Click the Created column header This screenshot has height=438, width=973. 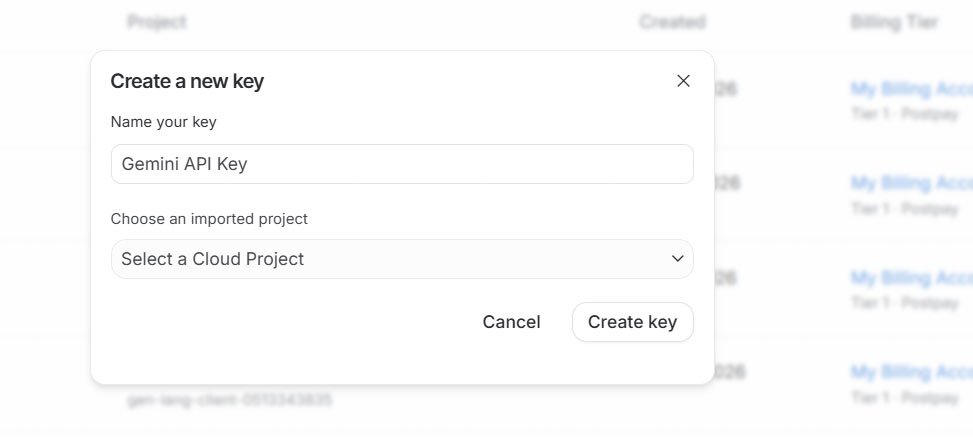pos(672,22)
